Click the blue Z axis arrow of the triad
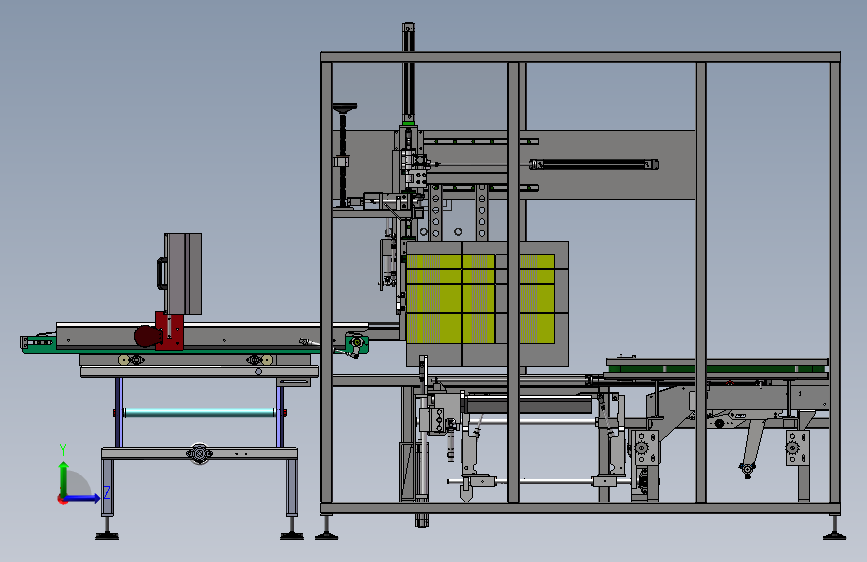This screenshot has height=562, width=867. 83,498
